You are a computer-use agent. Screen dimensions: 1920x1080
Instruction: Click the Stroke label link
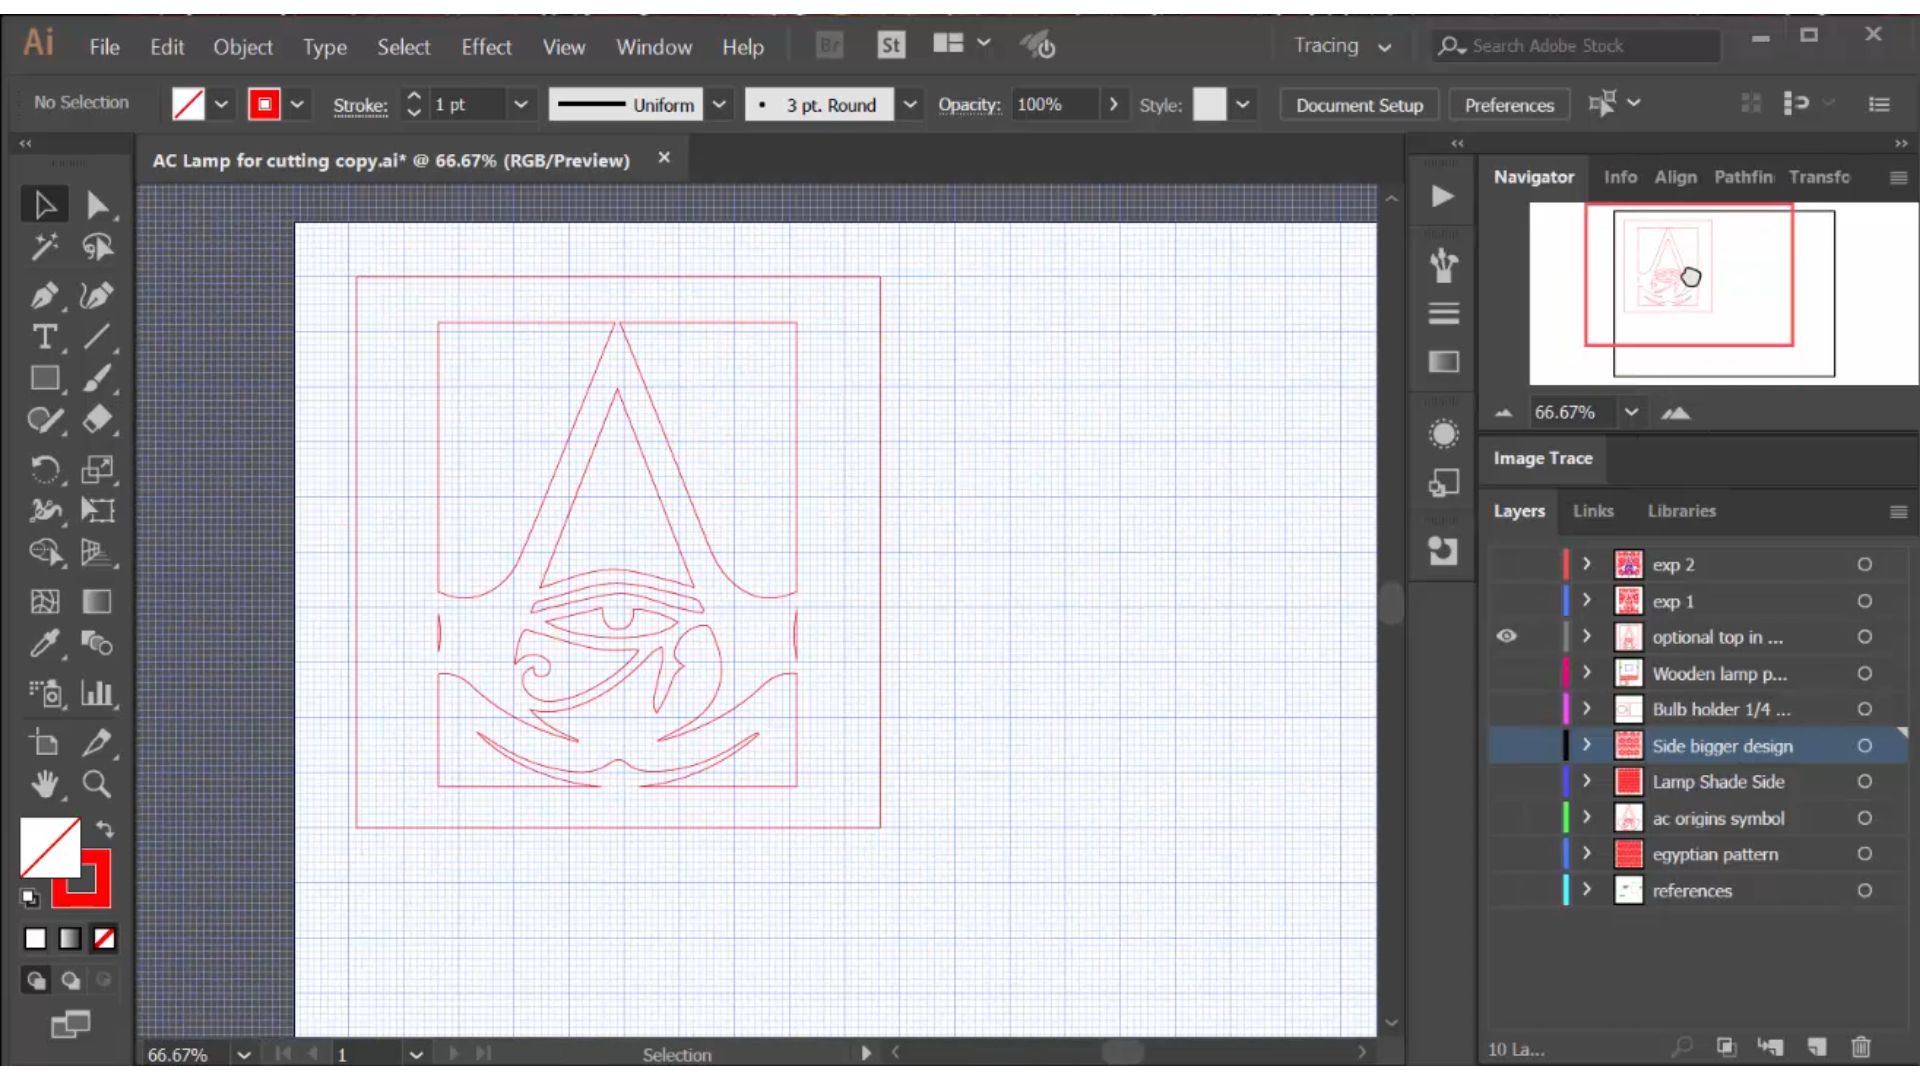(360, 105)
